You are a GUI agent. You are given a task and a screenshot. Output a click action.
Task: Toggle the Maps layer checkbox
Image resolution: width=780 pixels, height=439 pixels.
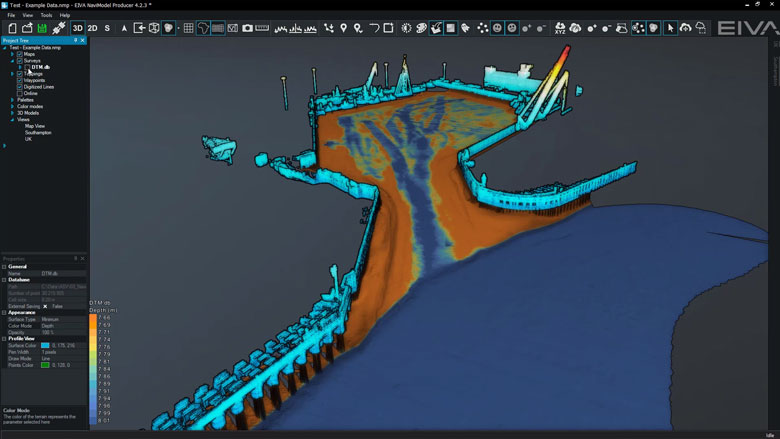[20, 54]
